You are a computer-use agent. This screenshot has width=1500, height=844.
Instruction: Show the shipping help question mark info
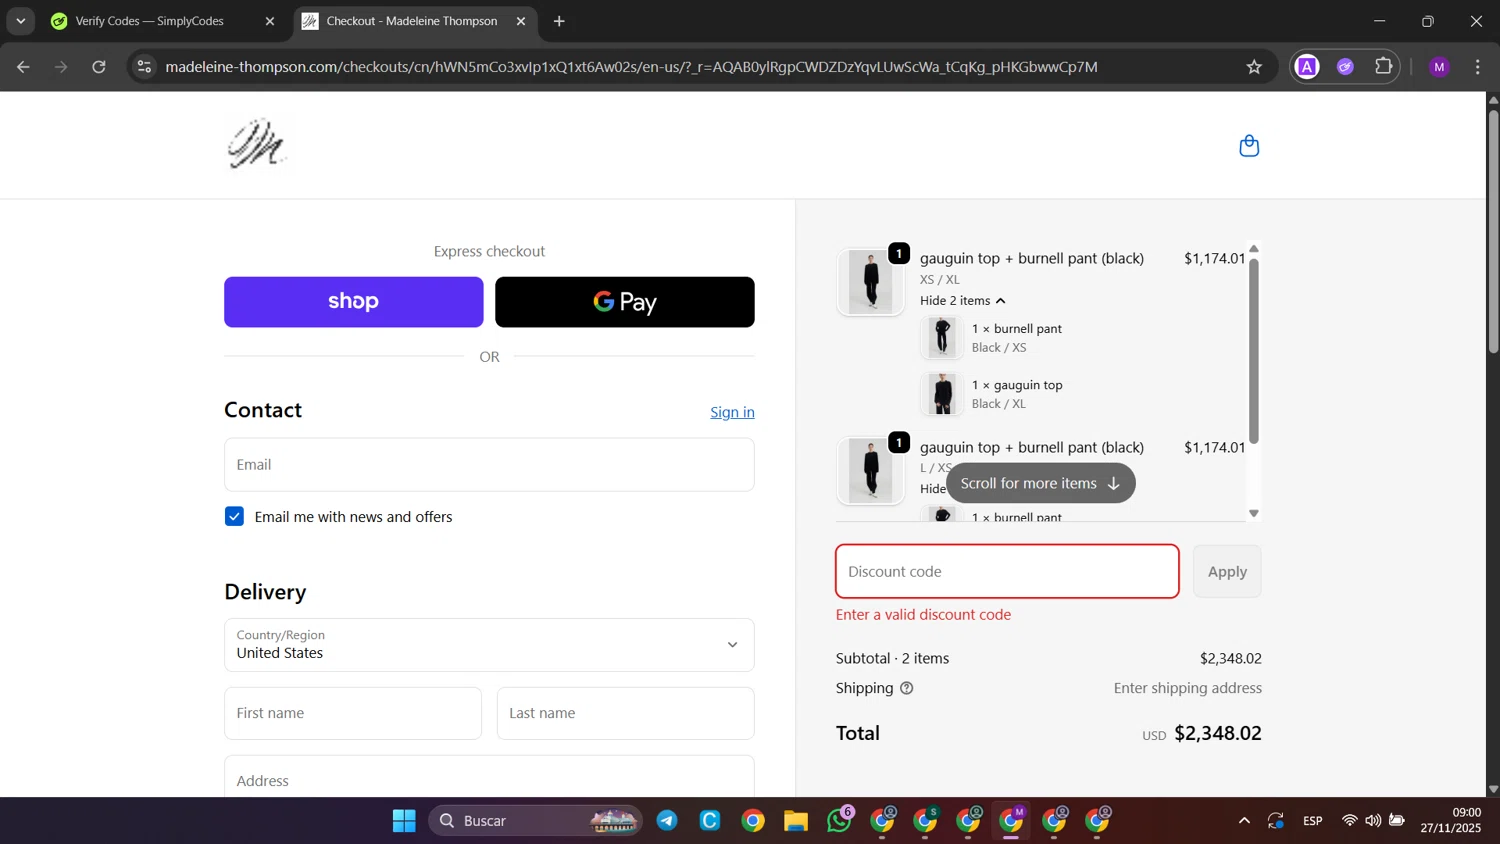pyautogui.click(x=907, y=688)
